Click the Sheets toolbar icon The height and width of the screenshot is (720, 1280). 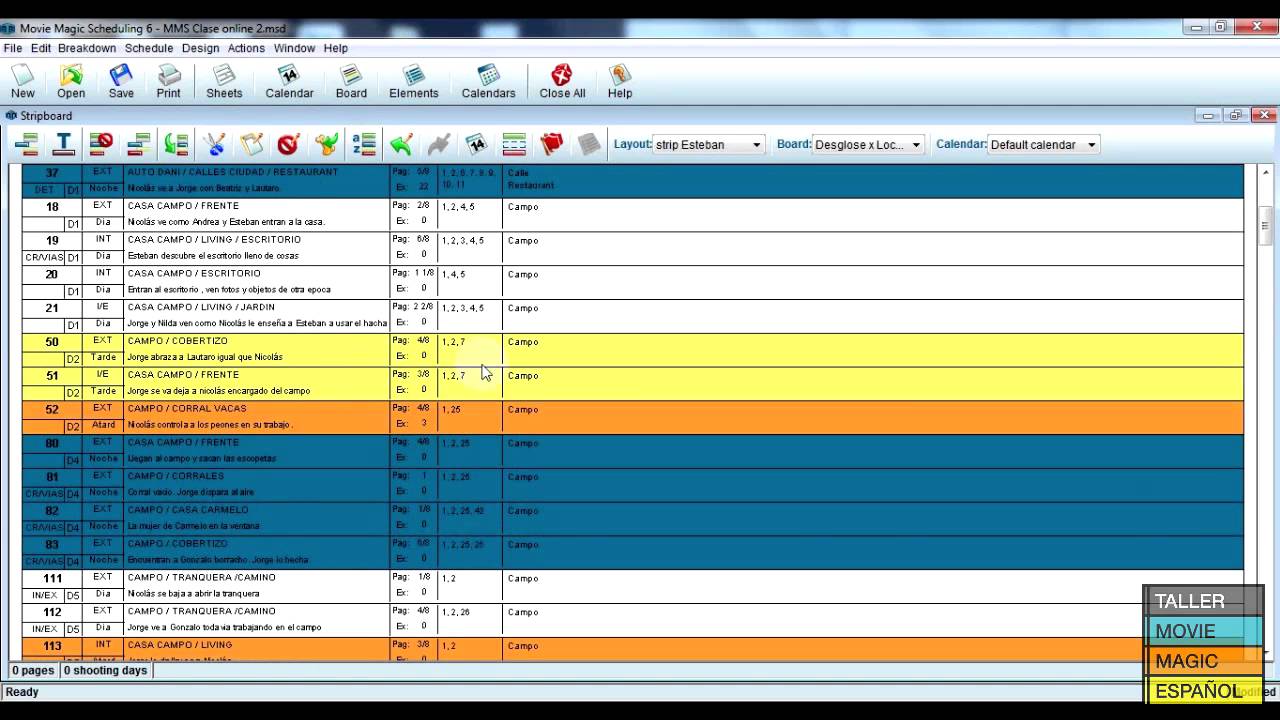[x=224, y=81]
